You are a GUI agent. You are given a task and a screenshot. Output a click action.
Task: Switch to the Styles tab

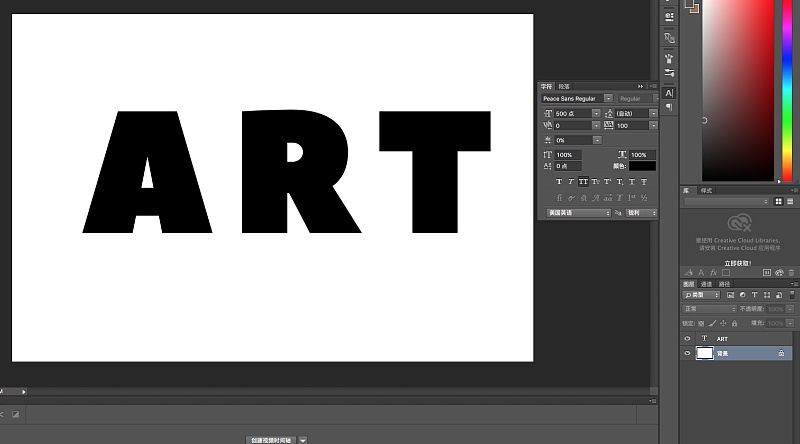[x=706, y=190]
